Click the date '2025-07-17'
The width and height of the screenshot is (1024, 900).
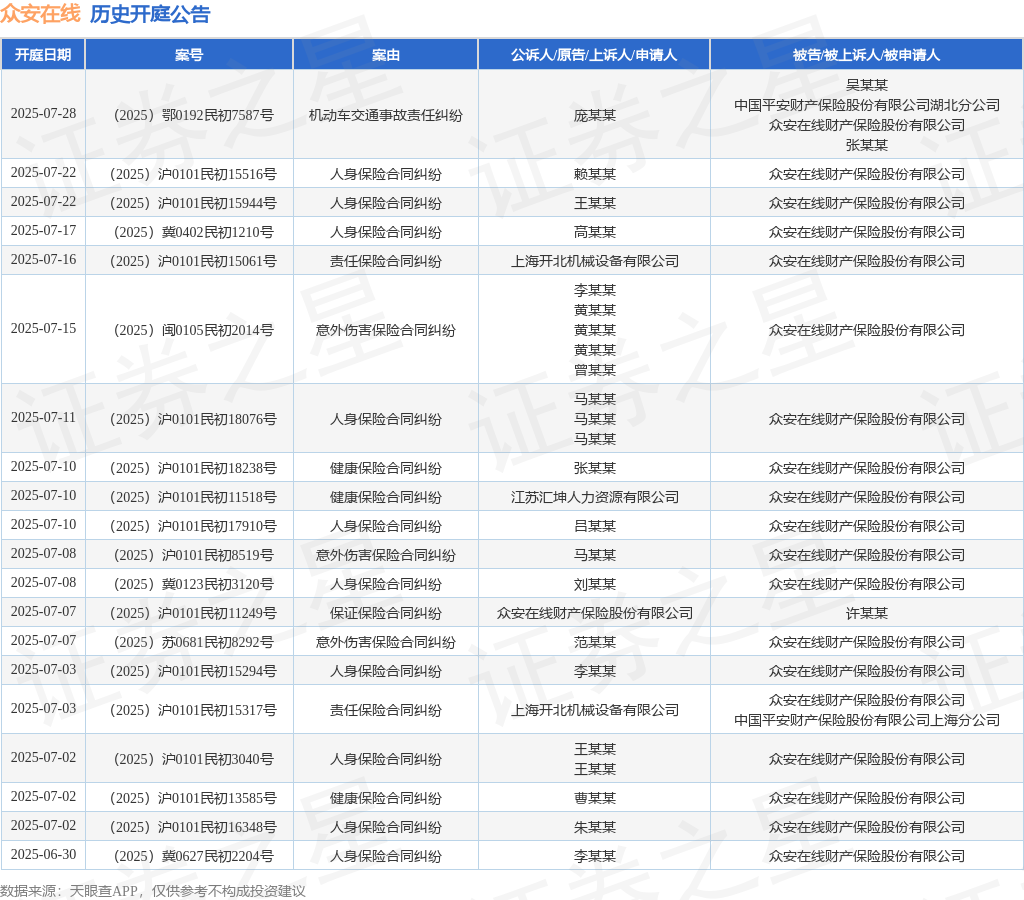click(43, 231)
